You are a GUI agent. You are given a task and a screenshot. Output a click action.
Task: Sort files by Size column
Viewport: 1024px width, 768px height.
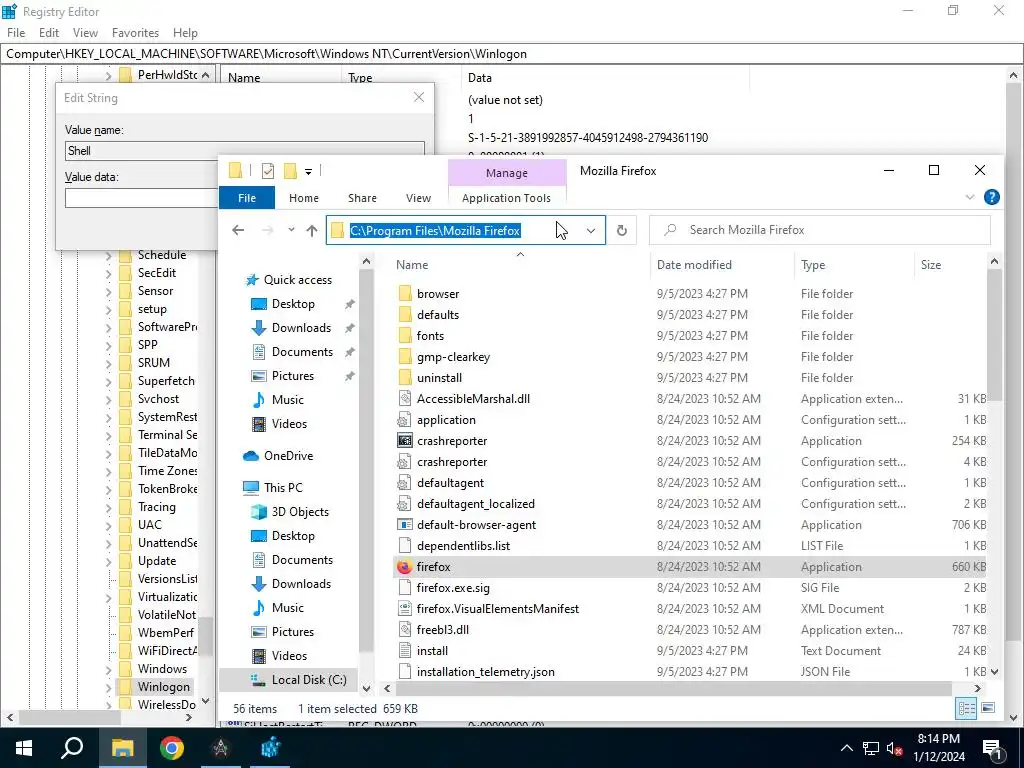(931, 265)
